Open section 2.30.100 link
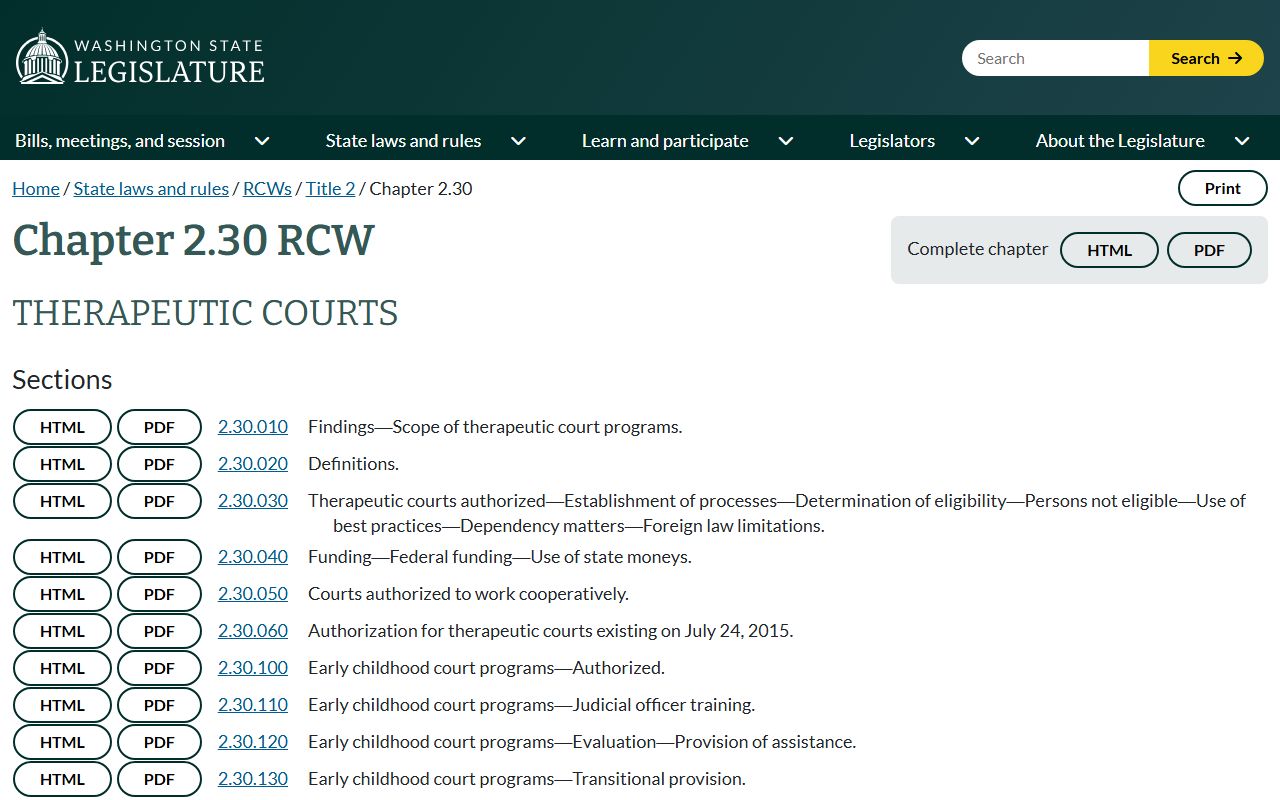This screenshot has width=1280, height=800. coord(253,668)
